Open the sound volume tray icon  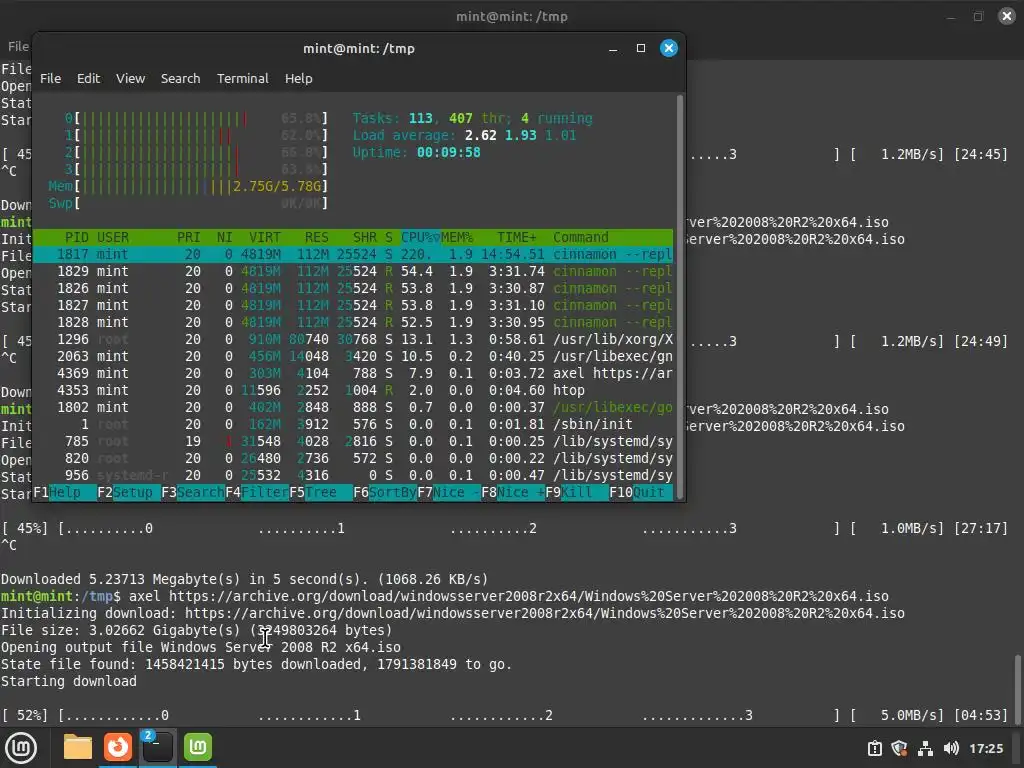click(951, 748)
